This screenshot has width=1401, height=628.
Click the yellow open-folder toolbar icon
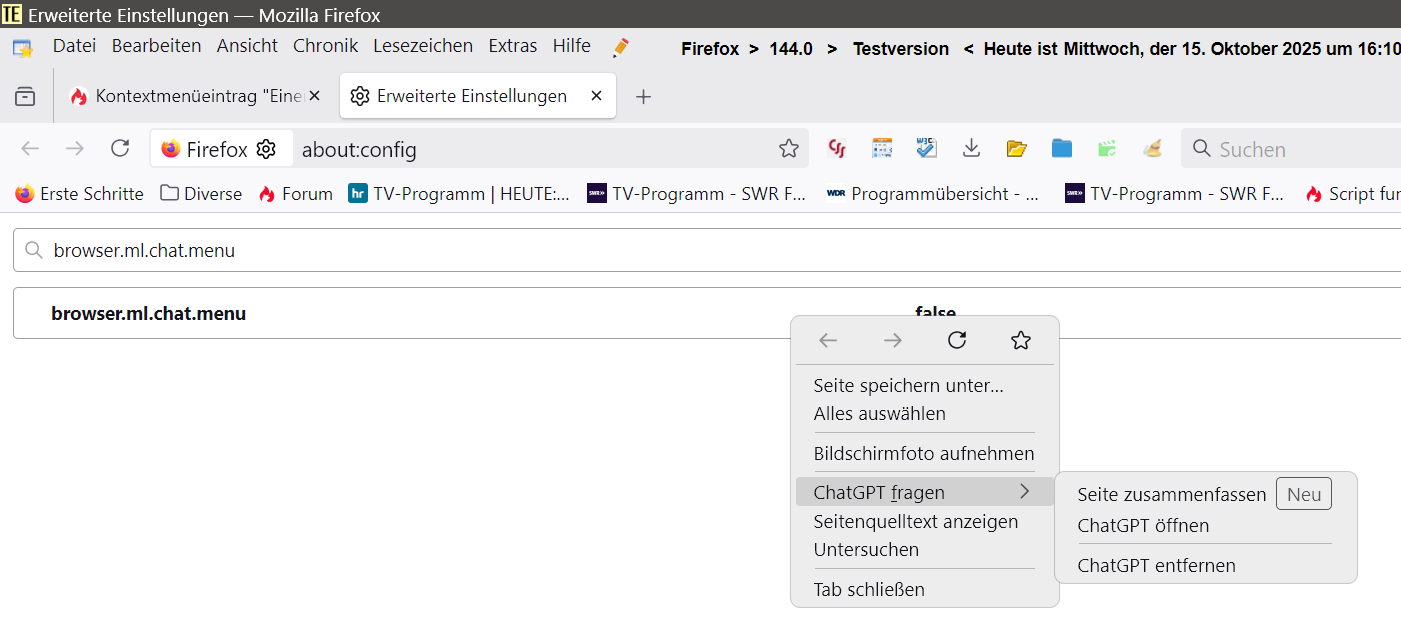tap(1017, 149)
